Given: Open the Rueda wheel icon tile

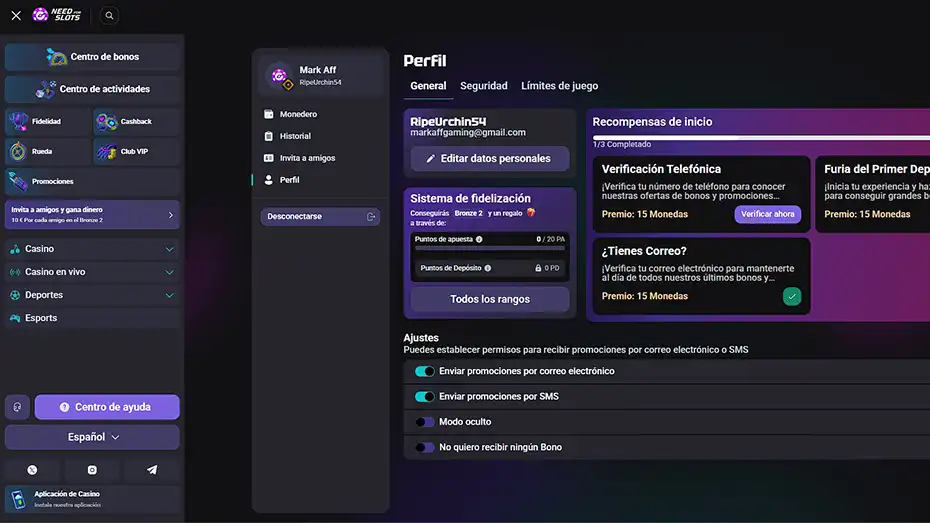Looking at the screenshot, I should (x=48, y=151).
